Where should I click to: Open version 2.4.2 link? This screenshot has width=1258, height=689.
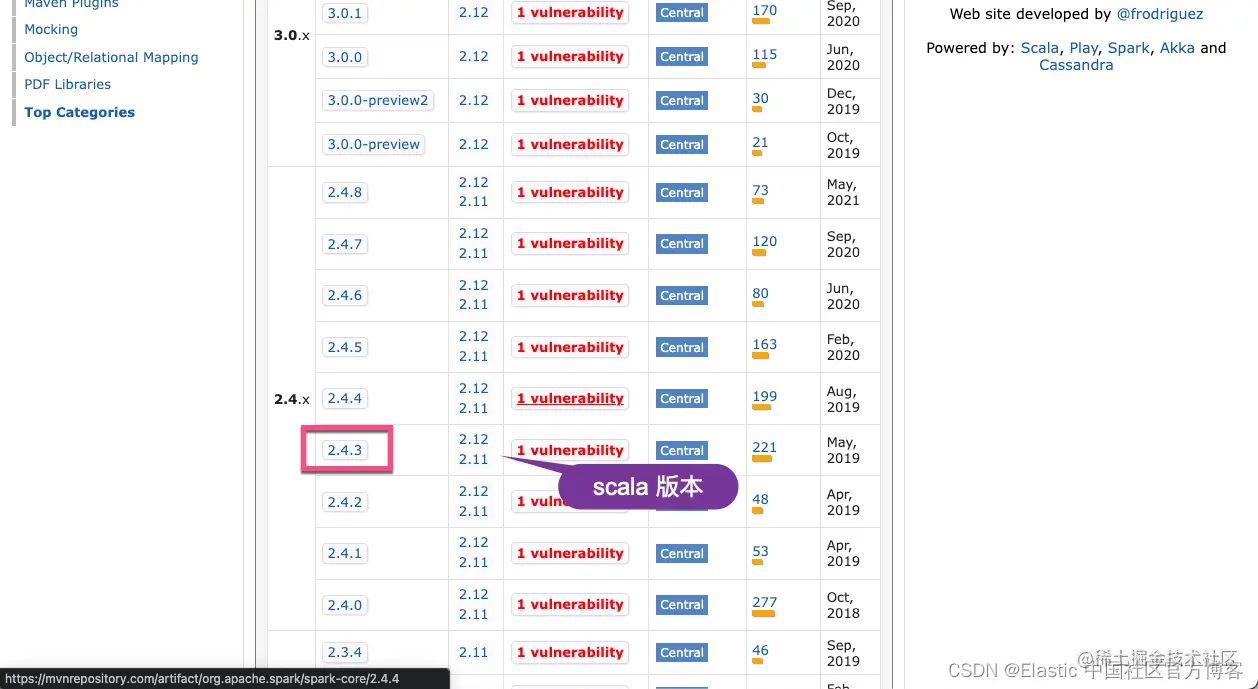pos(345,503)
